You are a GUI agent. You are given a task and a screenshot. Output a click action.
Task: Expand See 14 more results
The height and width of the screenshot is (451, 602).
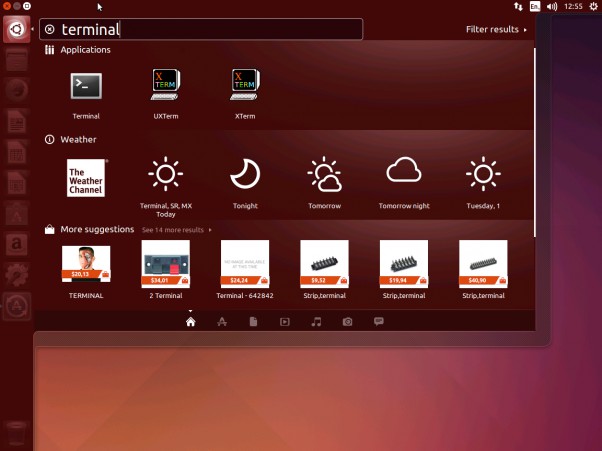tap(177, 230)
